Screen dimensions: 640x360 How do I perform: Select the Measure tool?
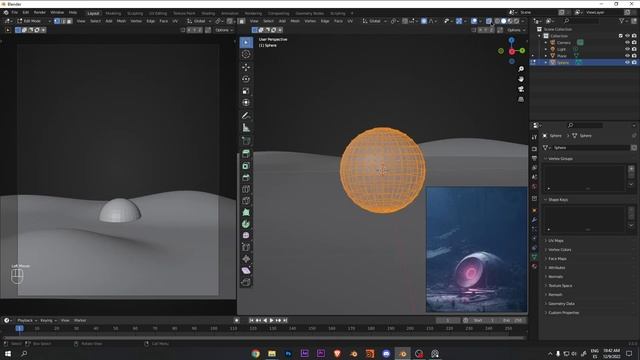click(246, 128)
